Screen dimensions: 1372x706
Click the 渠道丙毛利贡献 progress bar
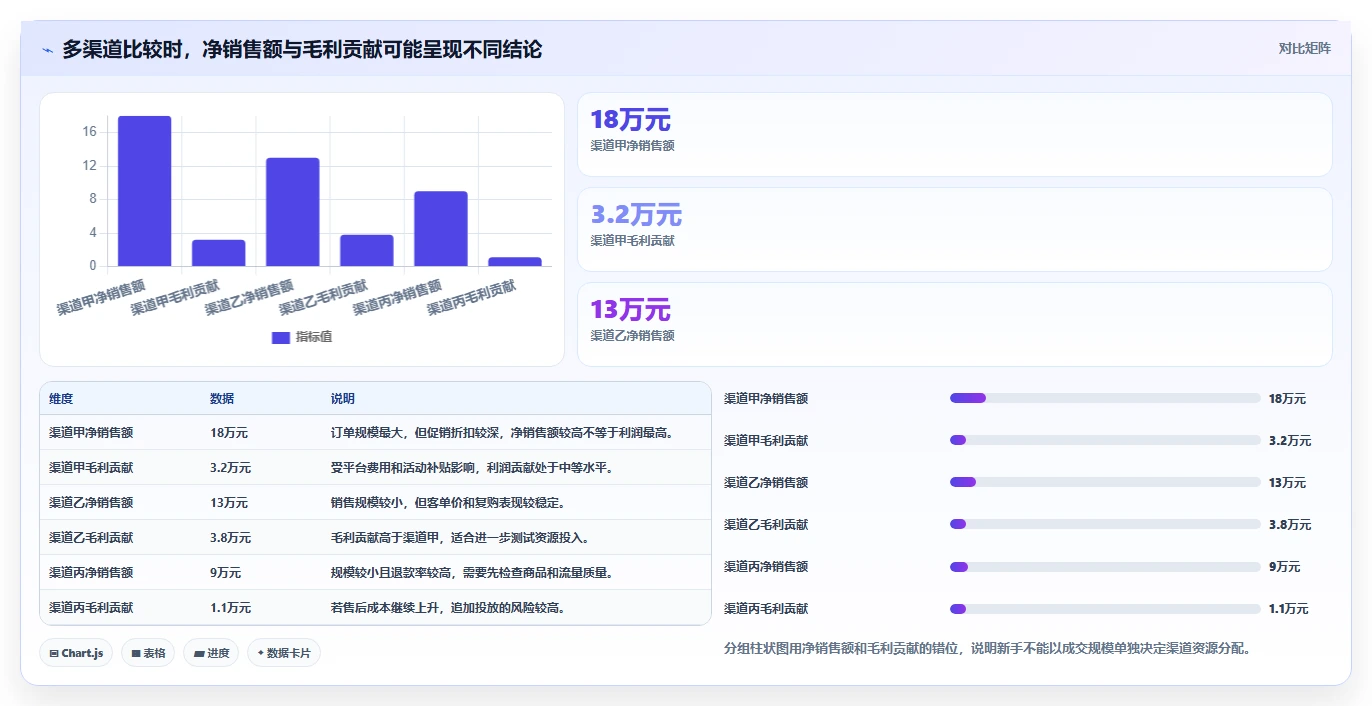click(x=1105, y=608)
